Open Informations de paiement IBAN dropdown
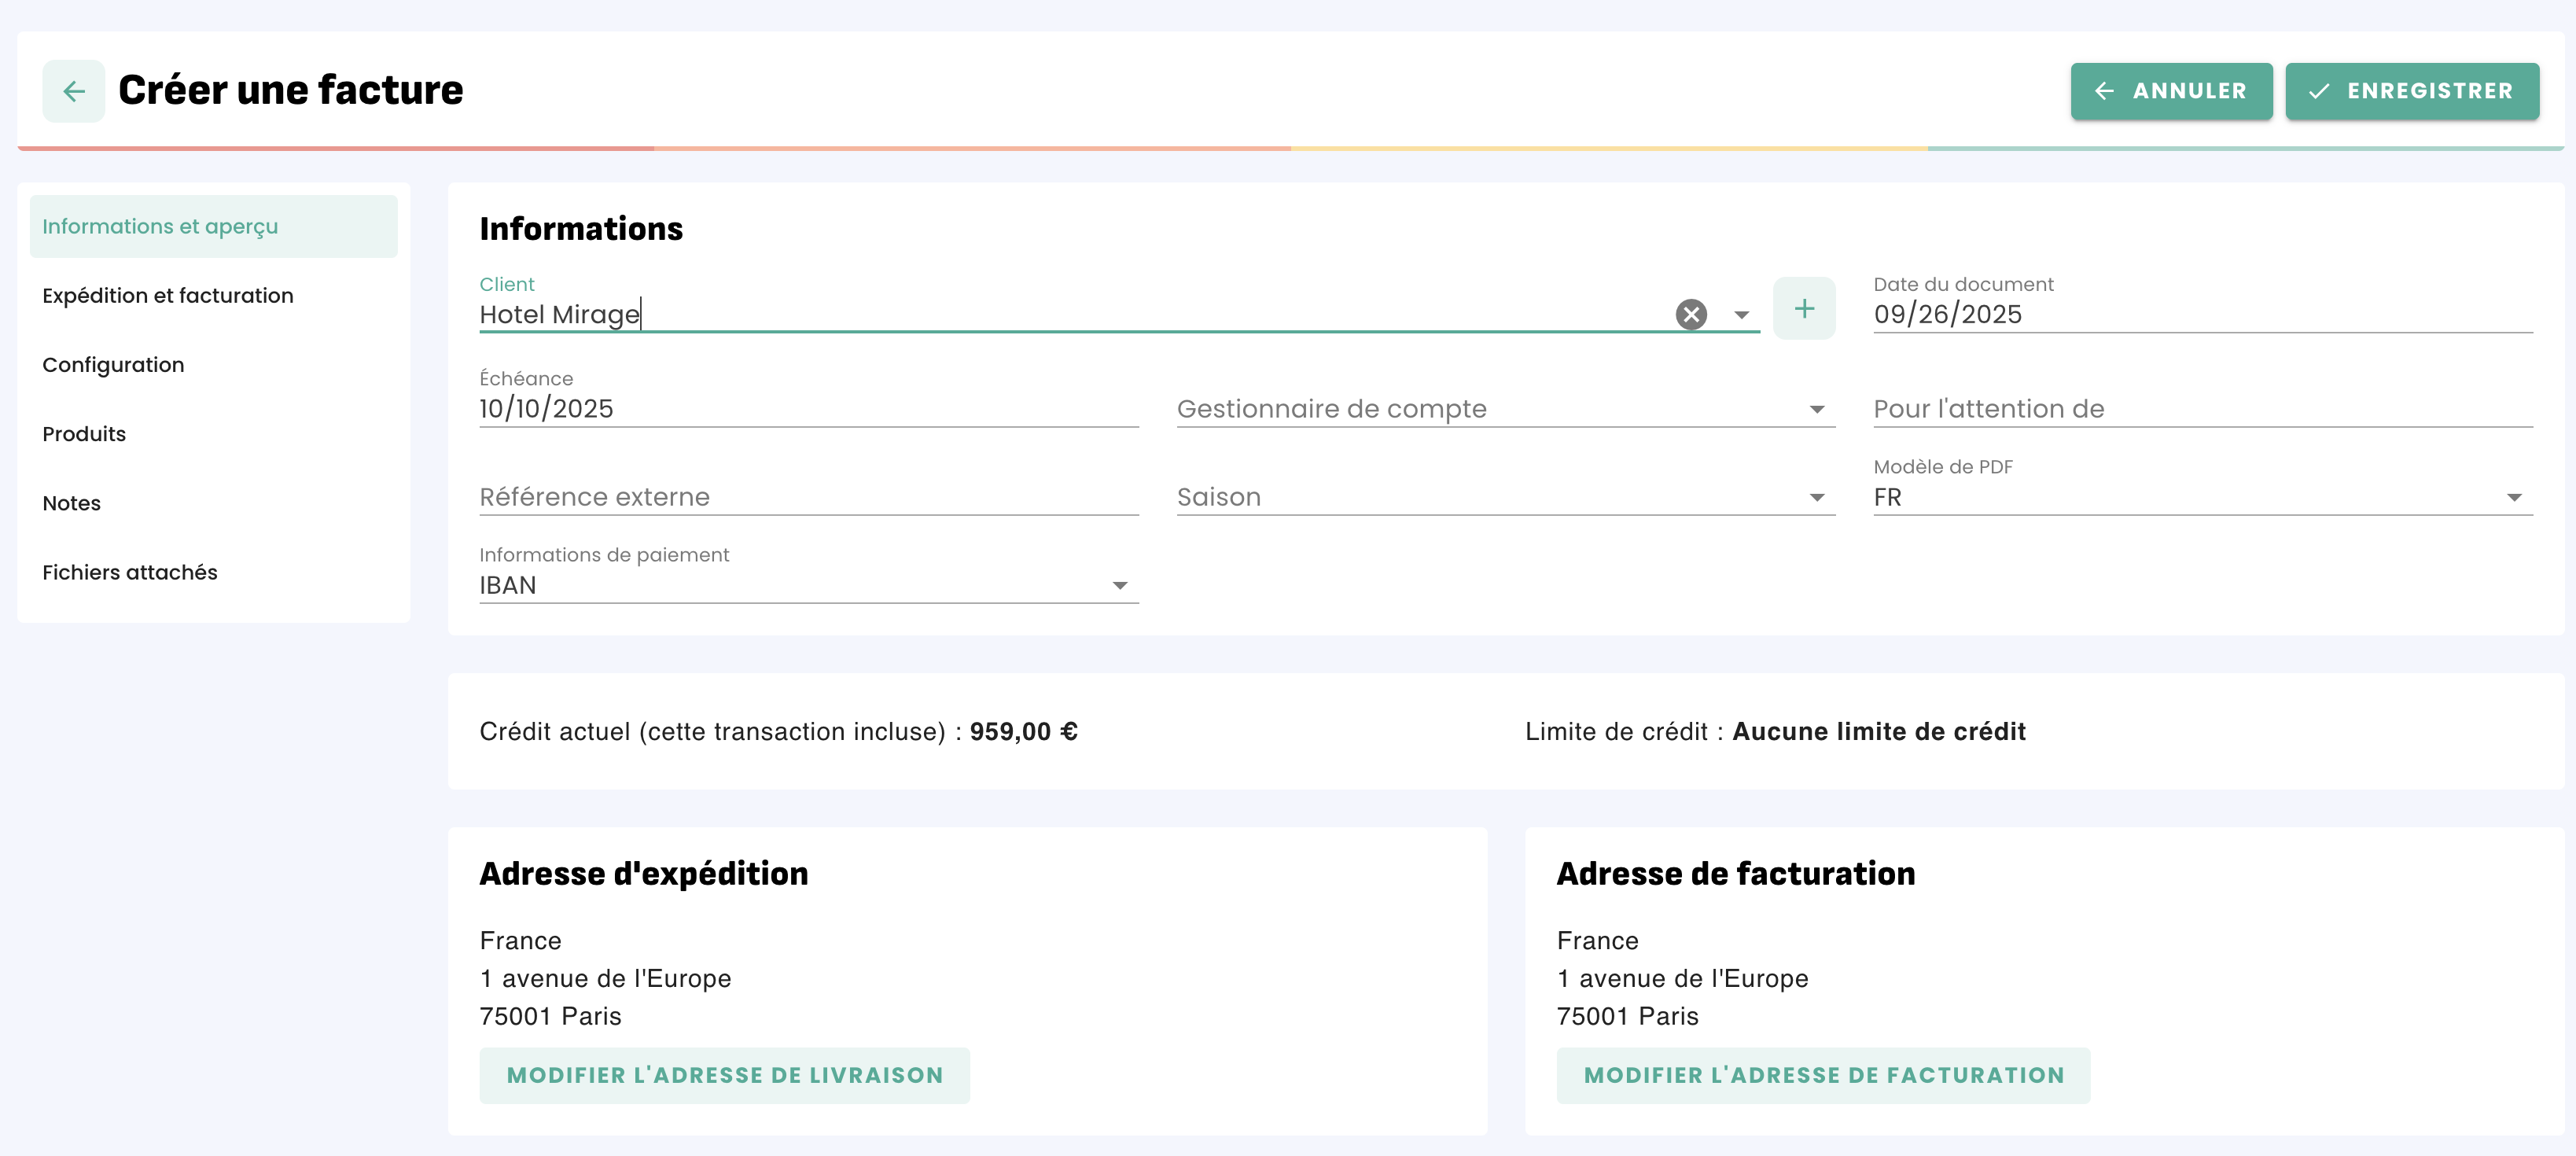Screen dimensions: 2576x1156 pyautogui.click(x=1119, y=586)
